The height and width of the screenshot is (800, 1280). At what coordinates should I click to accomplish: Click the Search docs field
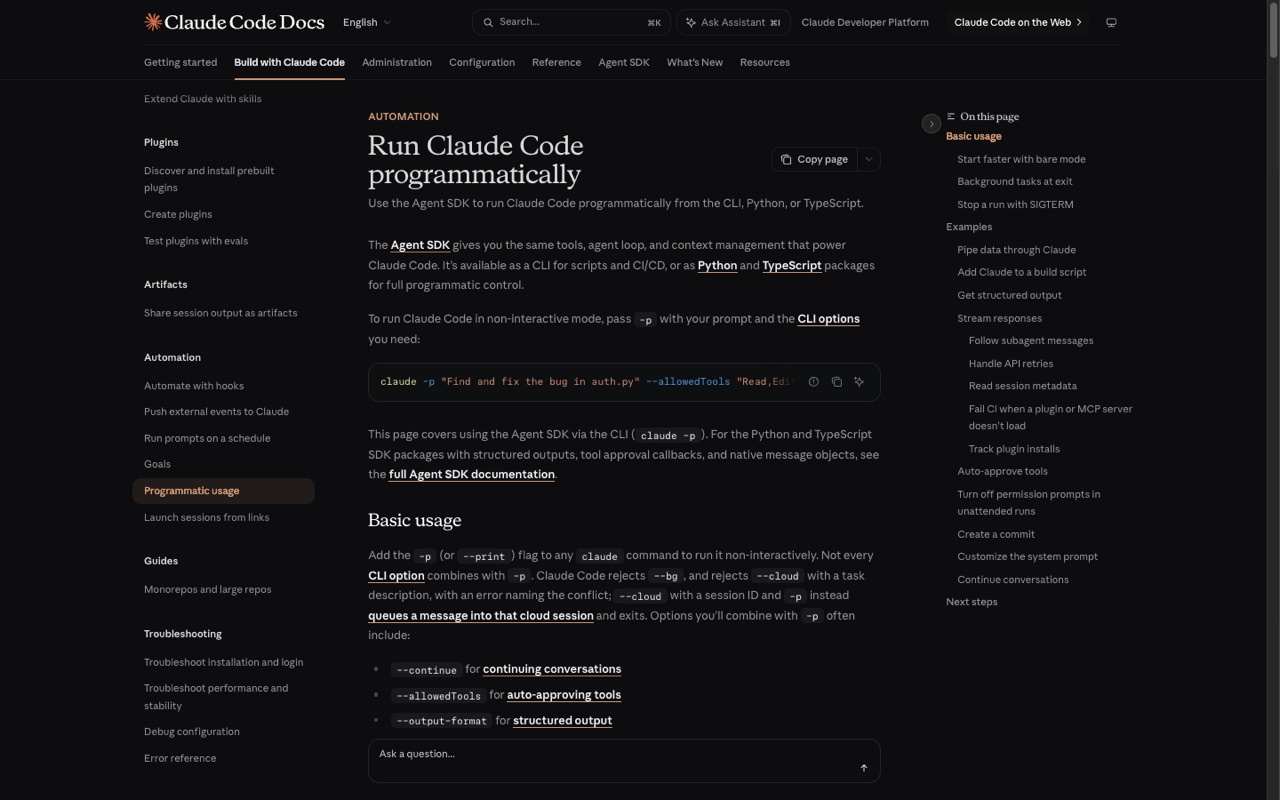coord(571,22)
